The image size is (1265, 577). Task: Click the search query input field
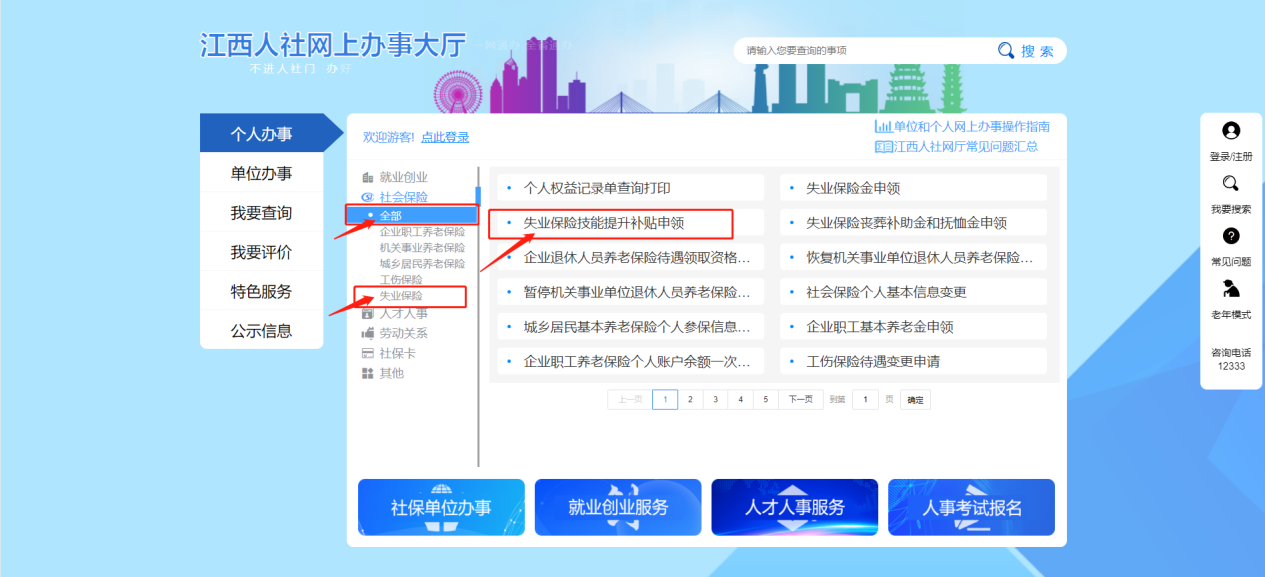click(x=860, y=51)
